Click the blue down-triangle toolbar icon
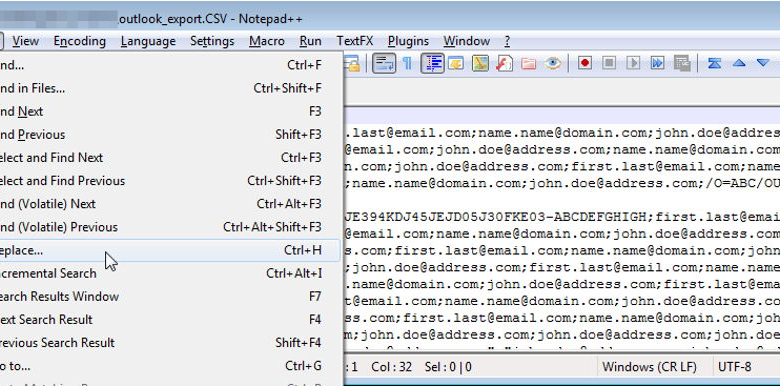The width and height of the screenshot is (780, 386). tap(763, 63)
